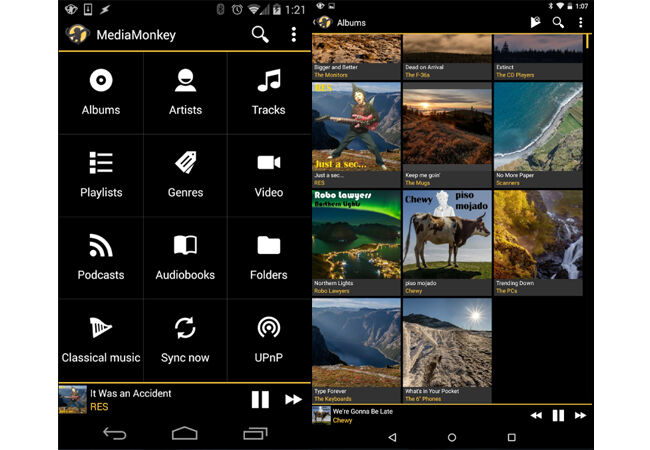Rewind 'We're Gonna Be Late' track
The height and width of the screenshot is (450, 650).
click(x=536, y=415)
